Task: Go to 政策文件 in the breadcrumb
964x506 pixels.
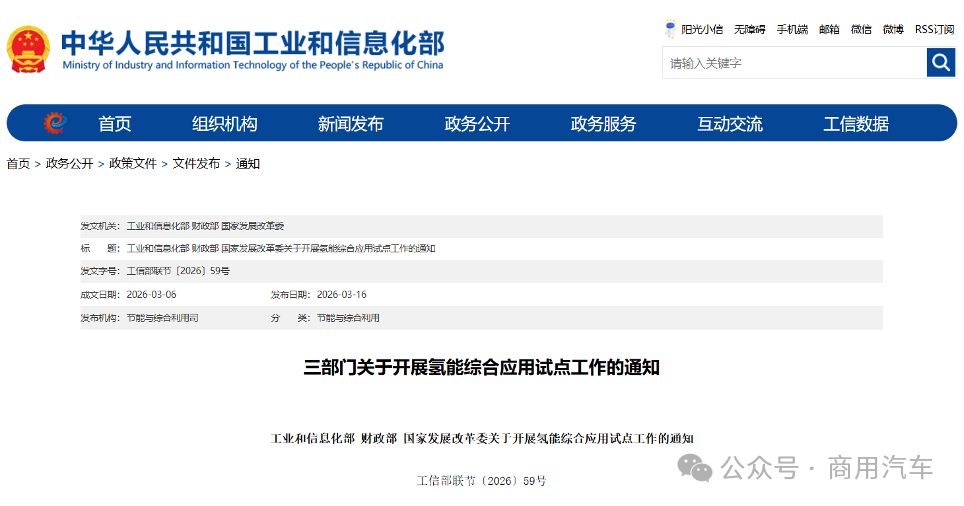Action: pyautogui.click(x=133, y=164)
